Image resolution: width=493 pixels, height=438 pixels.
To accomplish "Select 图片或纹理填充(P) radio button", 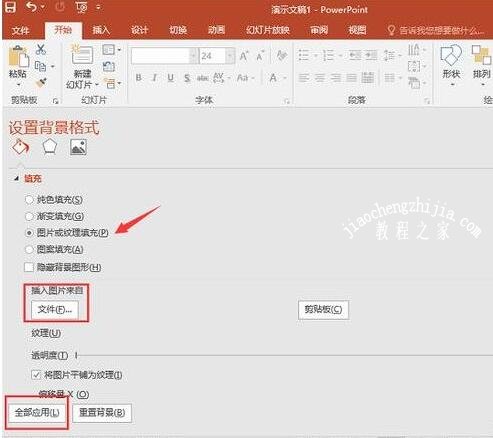I will [29, 233].
